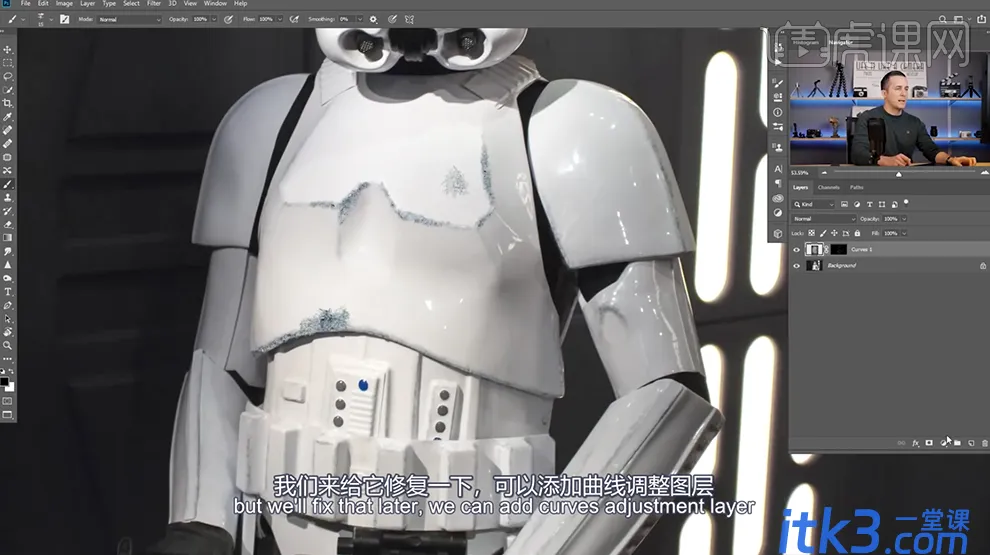Click the layer Opacity value field

click(890, 219)
